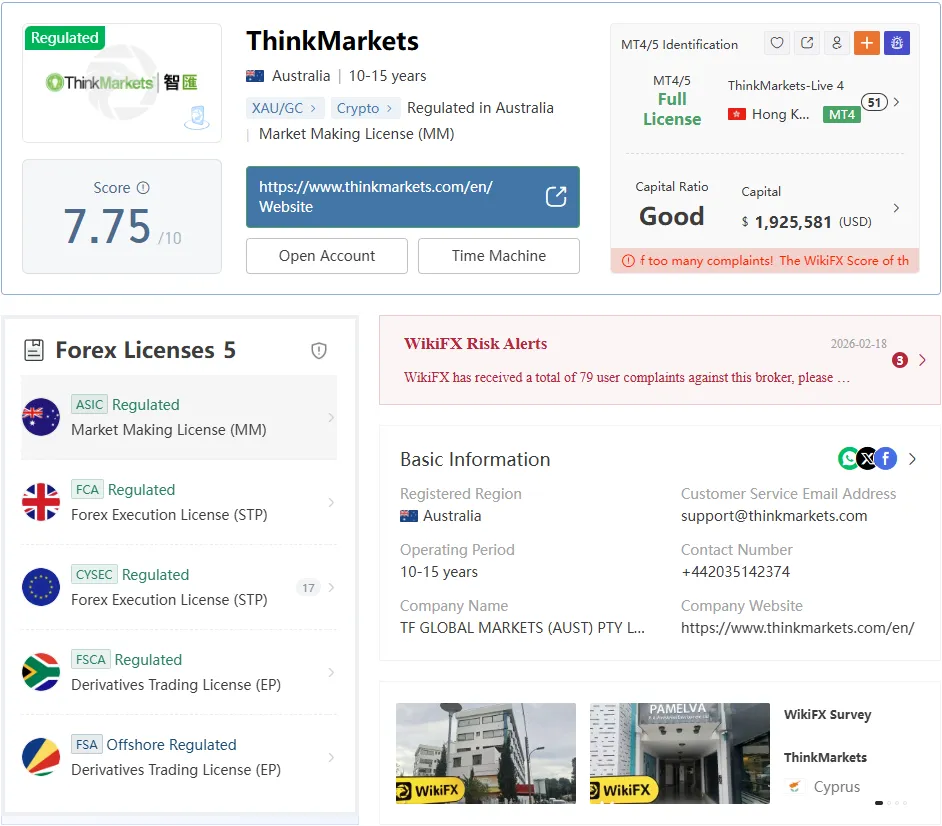Click the red 3 alerts badge

pos(899,360)
